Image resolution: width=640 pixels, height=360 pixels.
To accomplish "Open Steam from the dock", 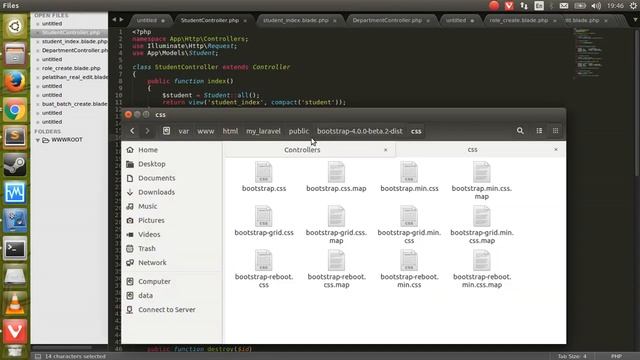I will pos(15,165).
